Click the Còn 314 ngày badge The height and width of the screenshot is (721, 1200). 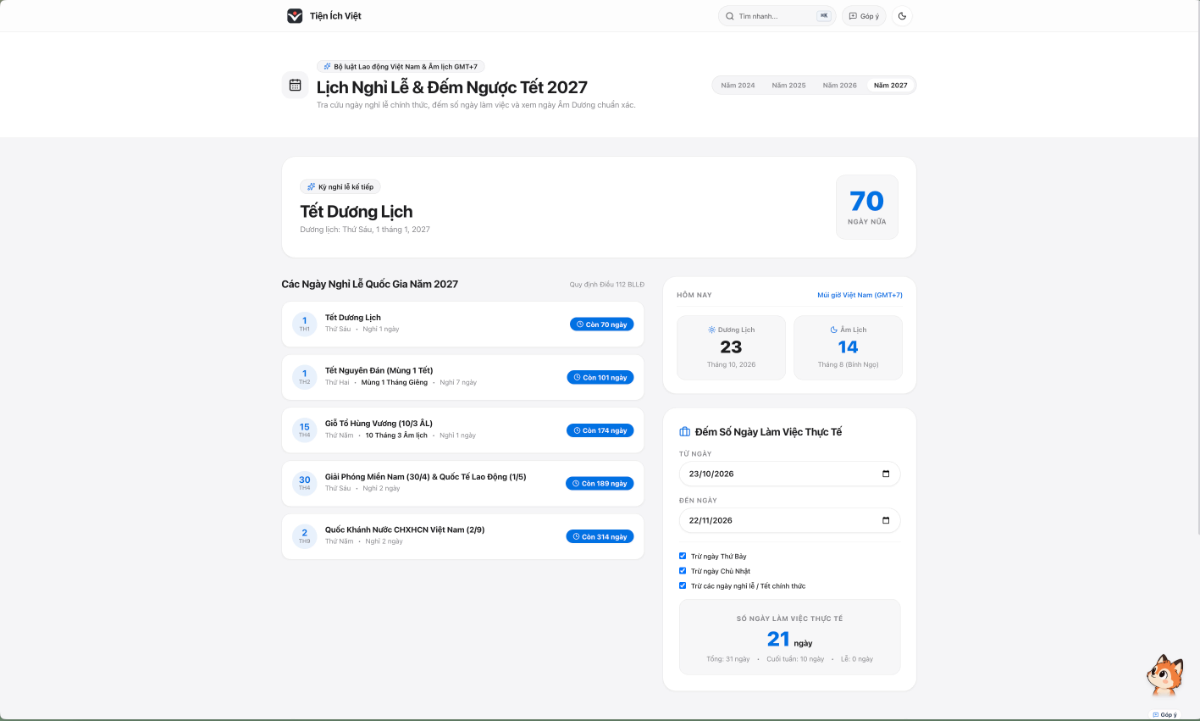[x=600, y=536]
